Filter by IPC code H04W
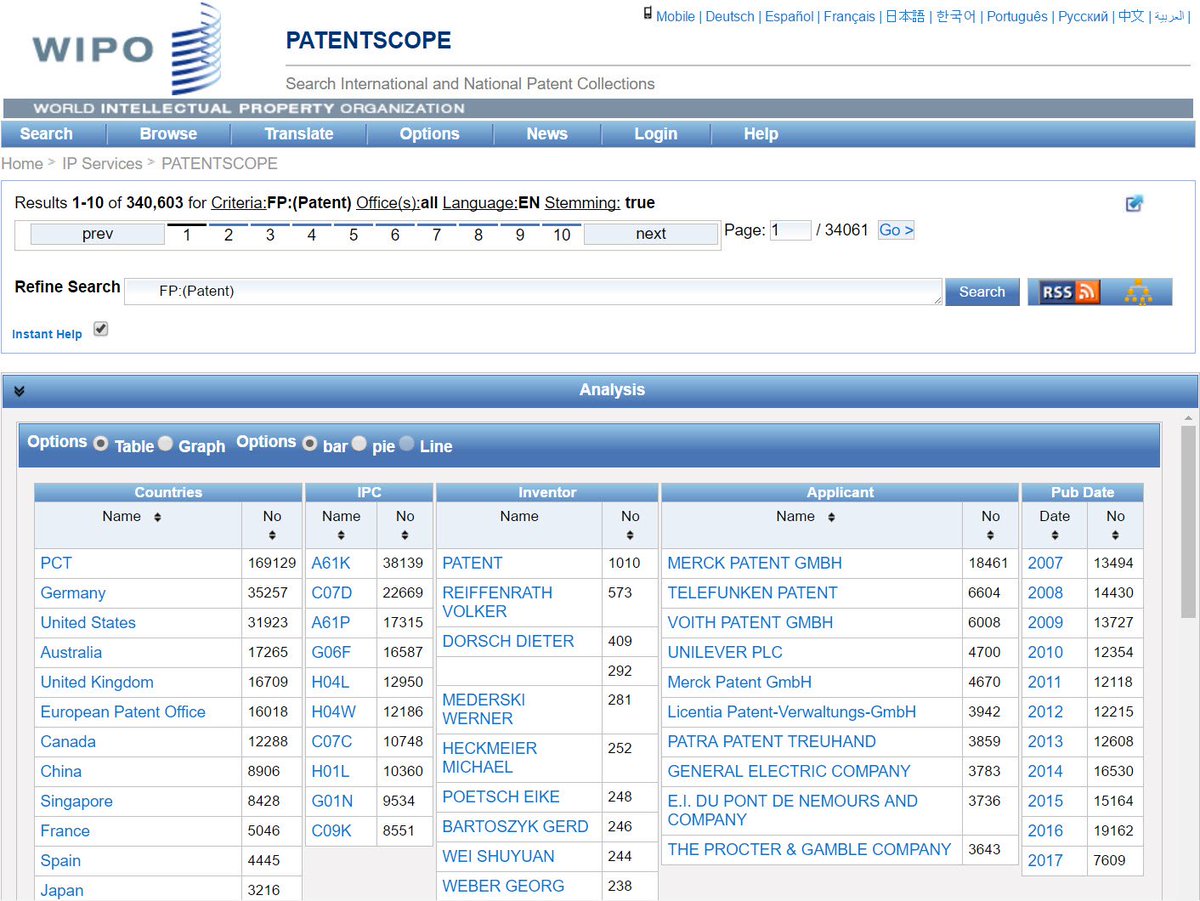 (x=333, y=712)
